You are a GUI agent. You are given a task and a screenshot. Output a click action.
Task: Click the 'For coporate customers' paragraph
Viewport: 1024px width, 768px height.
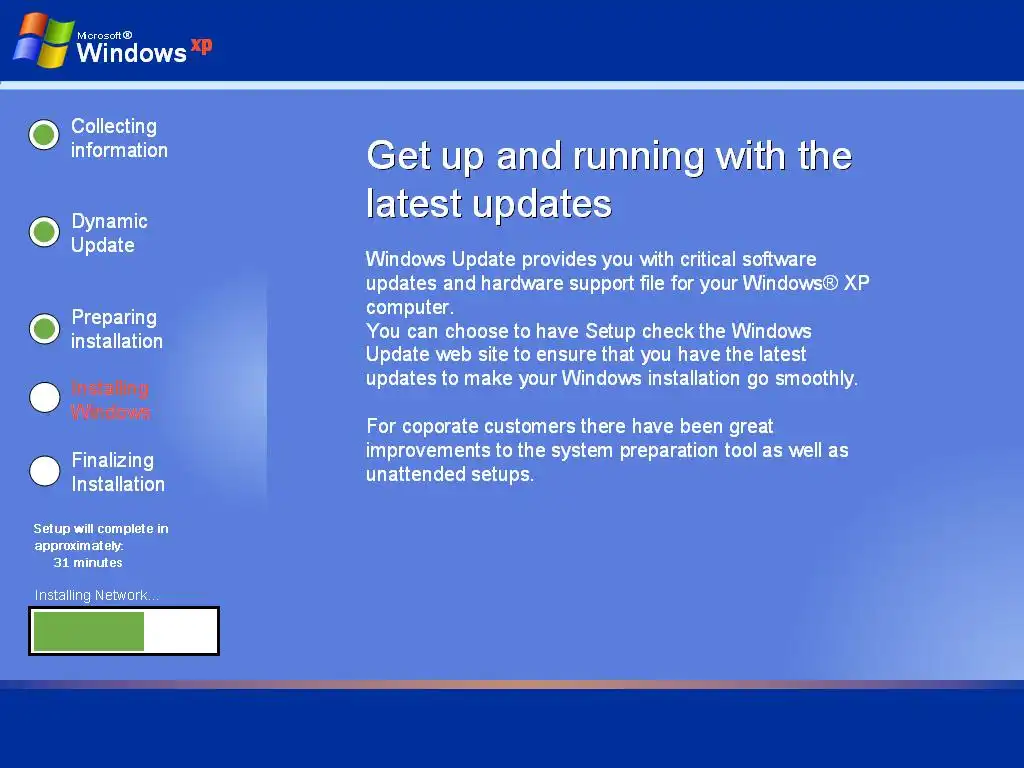click(x=607, y=450)
